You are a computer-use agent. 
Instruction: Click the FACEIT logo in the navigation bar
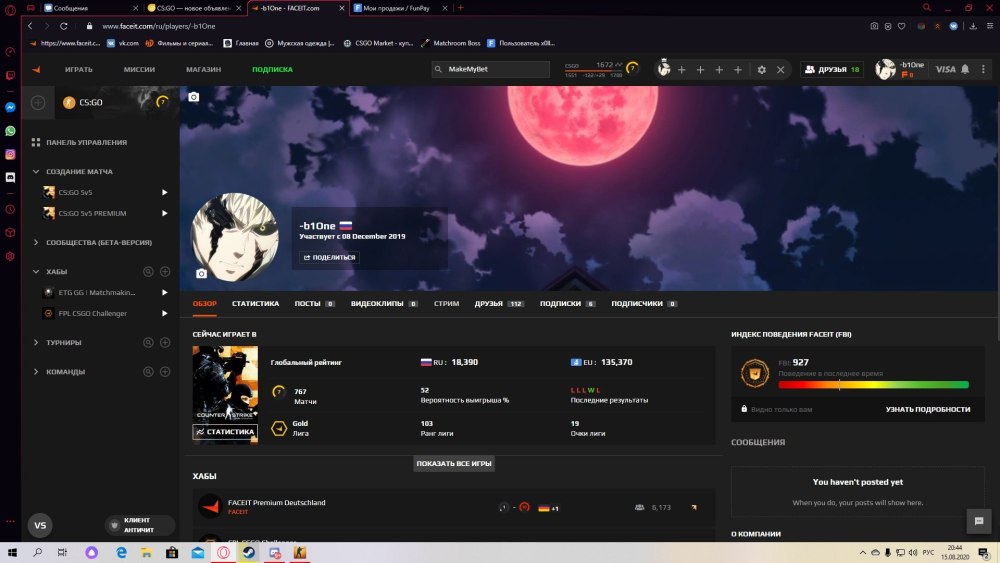(x=36, y=69)
